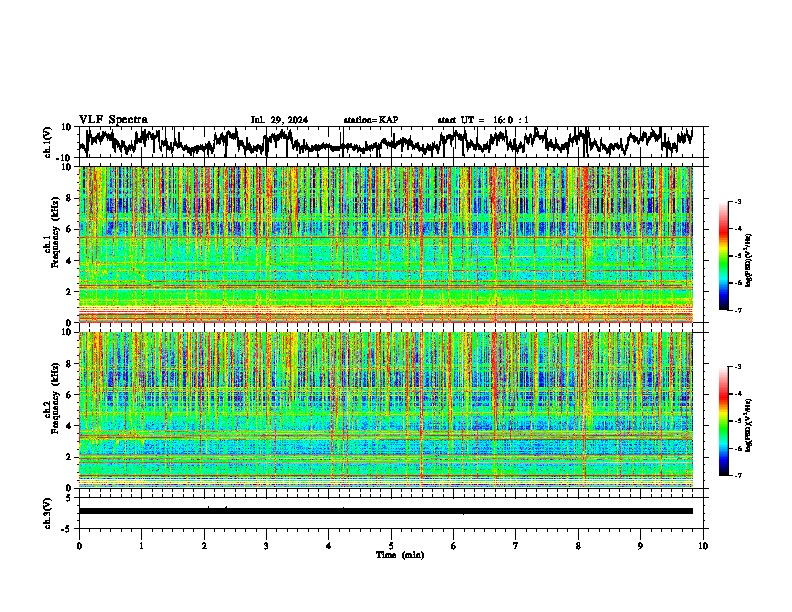Click the ch.1 voltage waveform trace panel
The height and width of the screenshot is (612, 792).
point(390,142)
